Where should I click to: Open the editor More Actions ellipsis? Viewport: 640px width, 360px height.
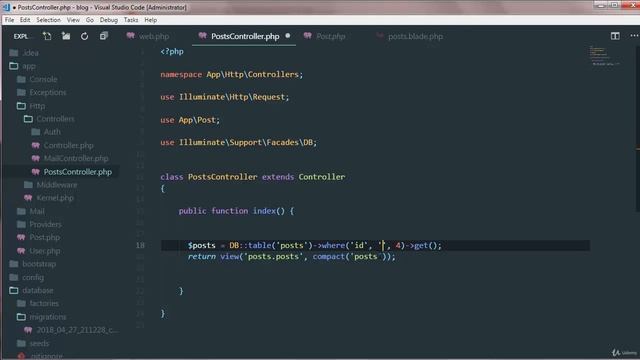(634, 36)
